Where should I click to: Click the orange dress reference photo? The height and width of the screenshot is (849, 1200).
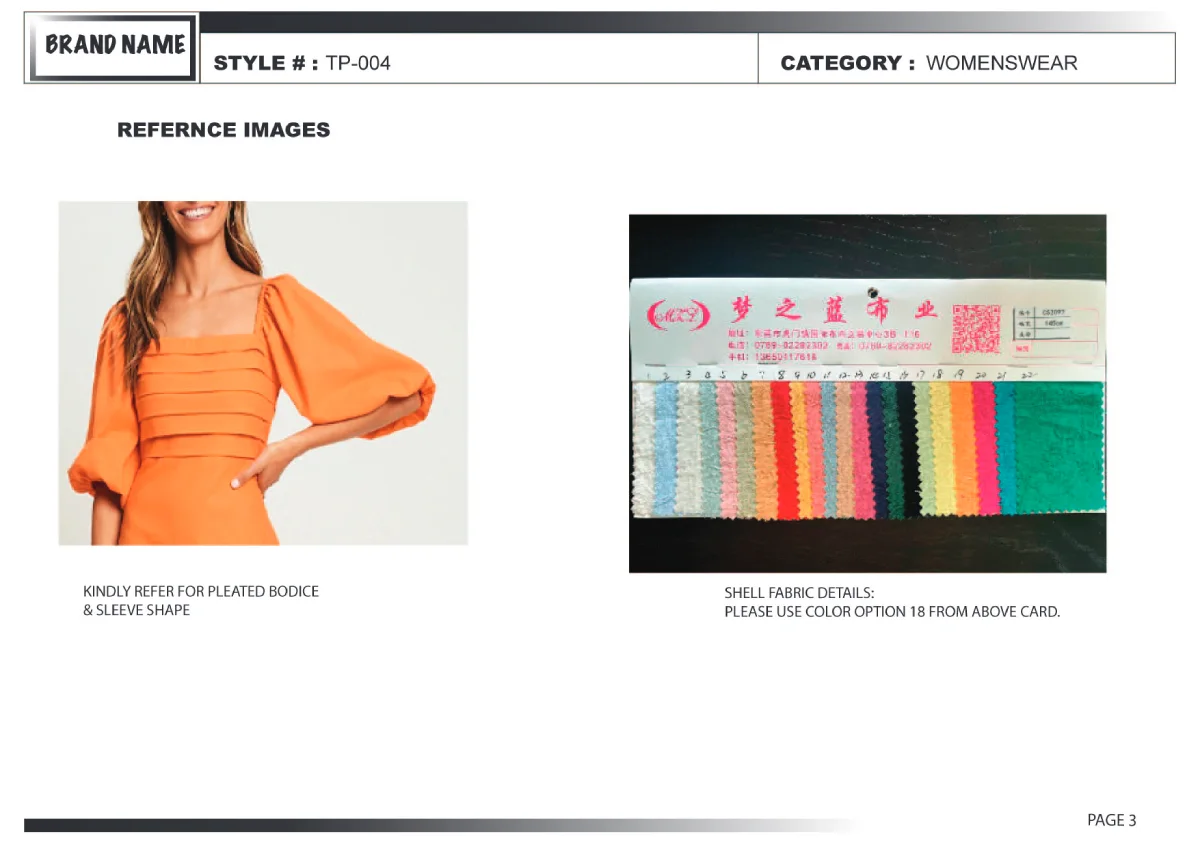263,373
